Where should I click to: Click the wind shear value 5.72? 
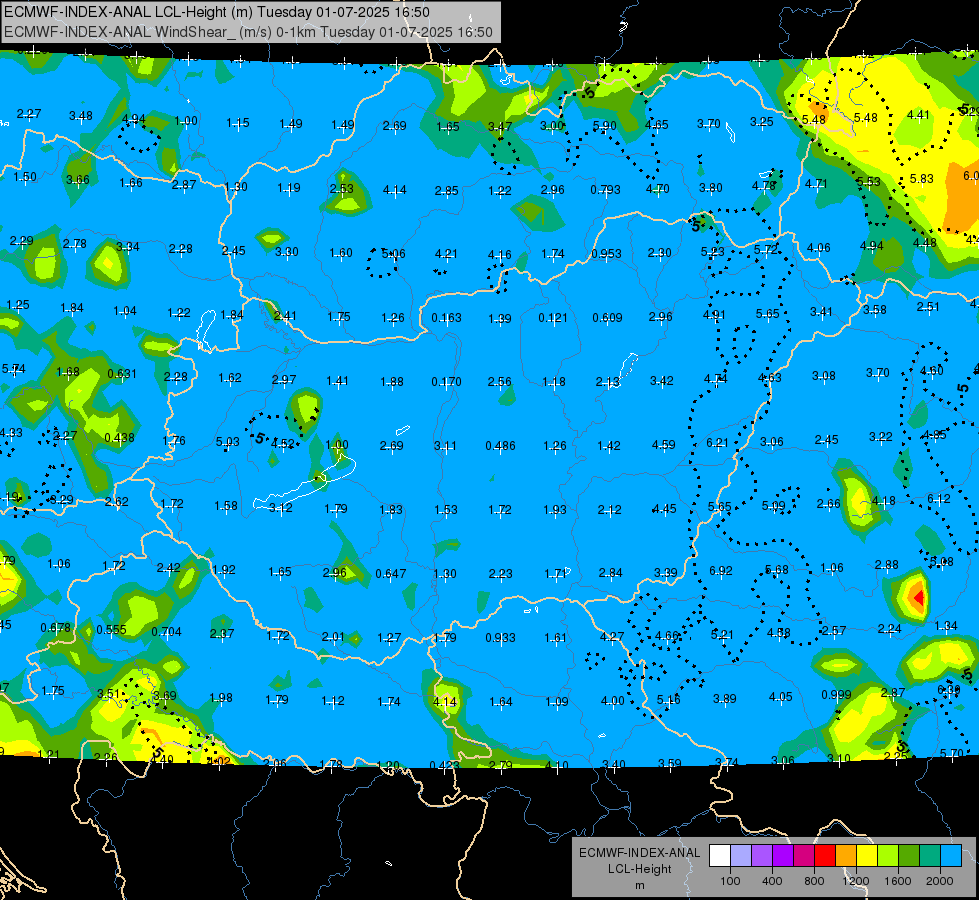click(x=765, y=249)
